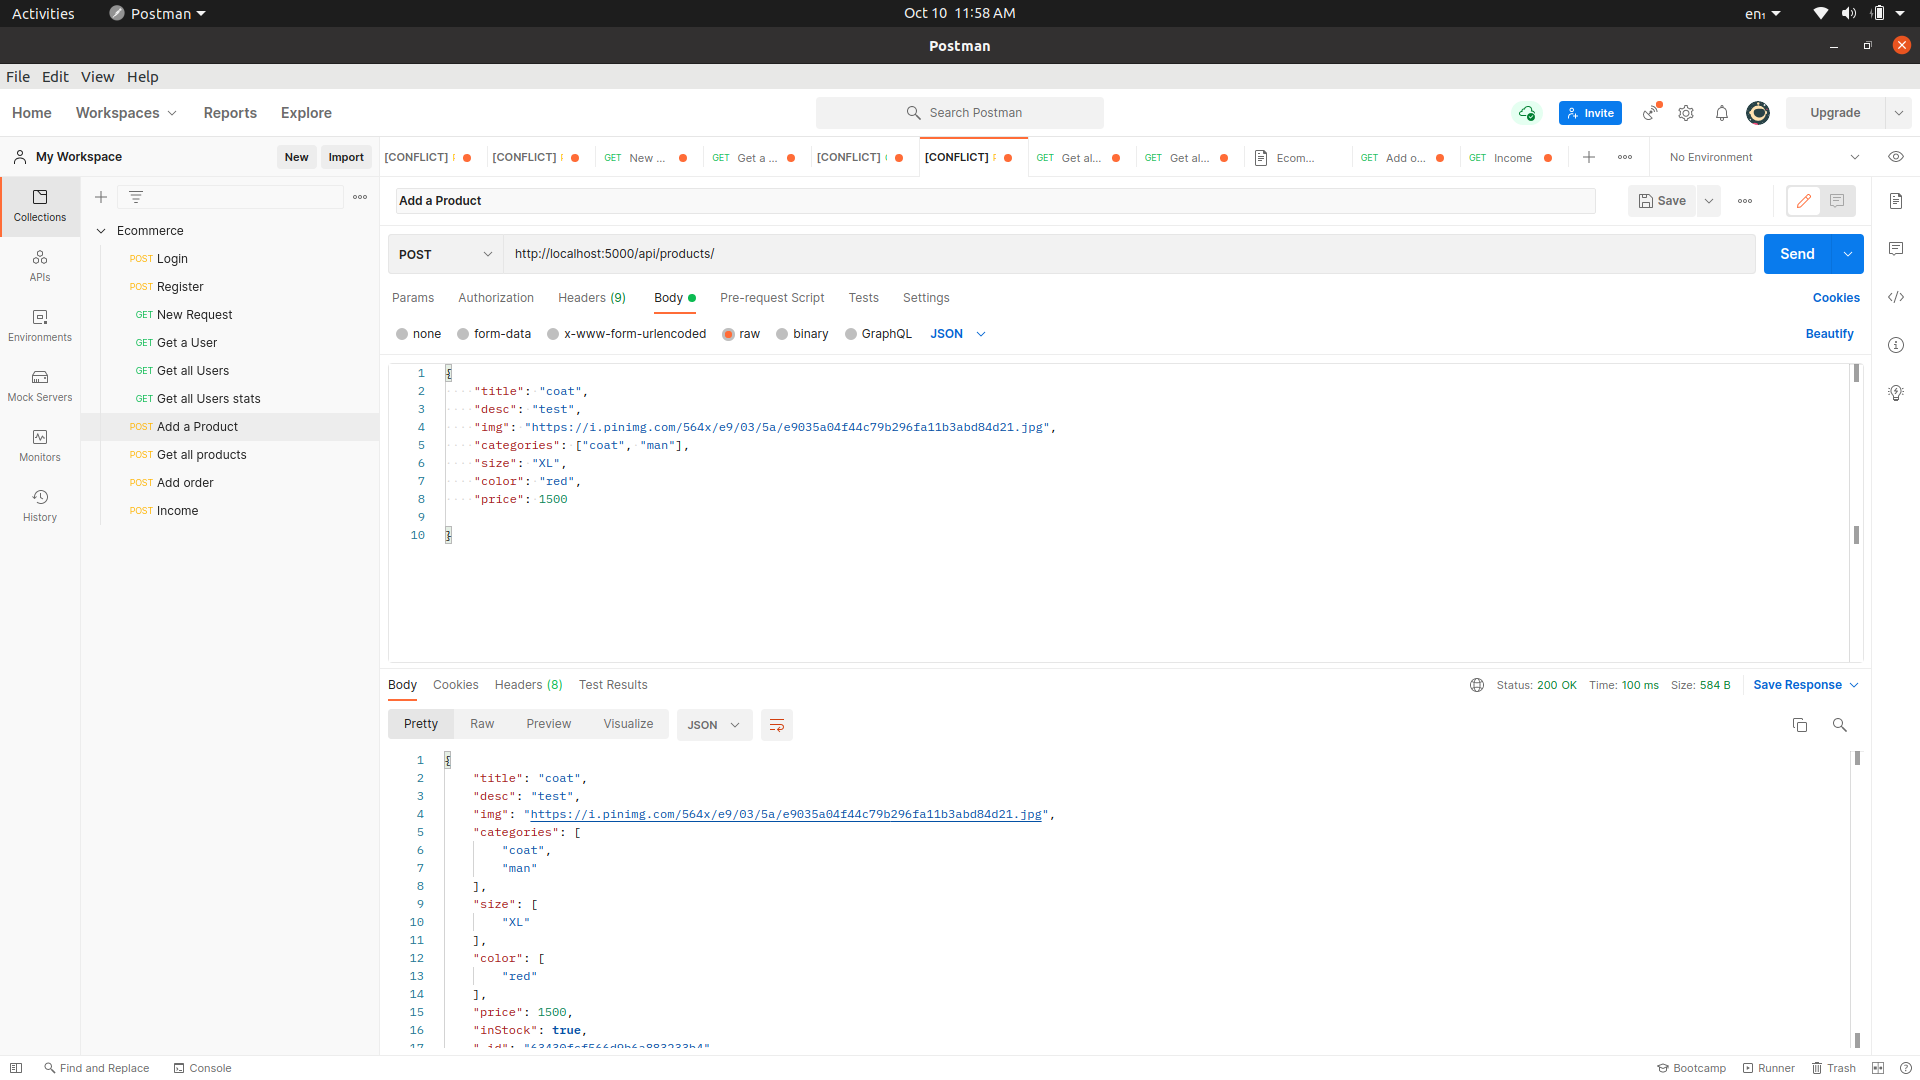Open the Monitors panel
The image size is (1920, 1080).
39,444
